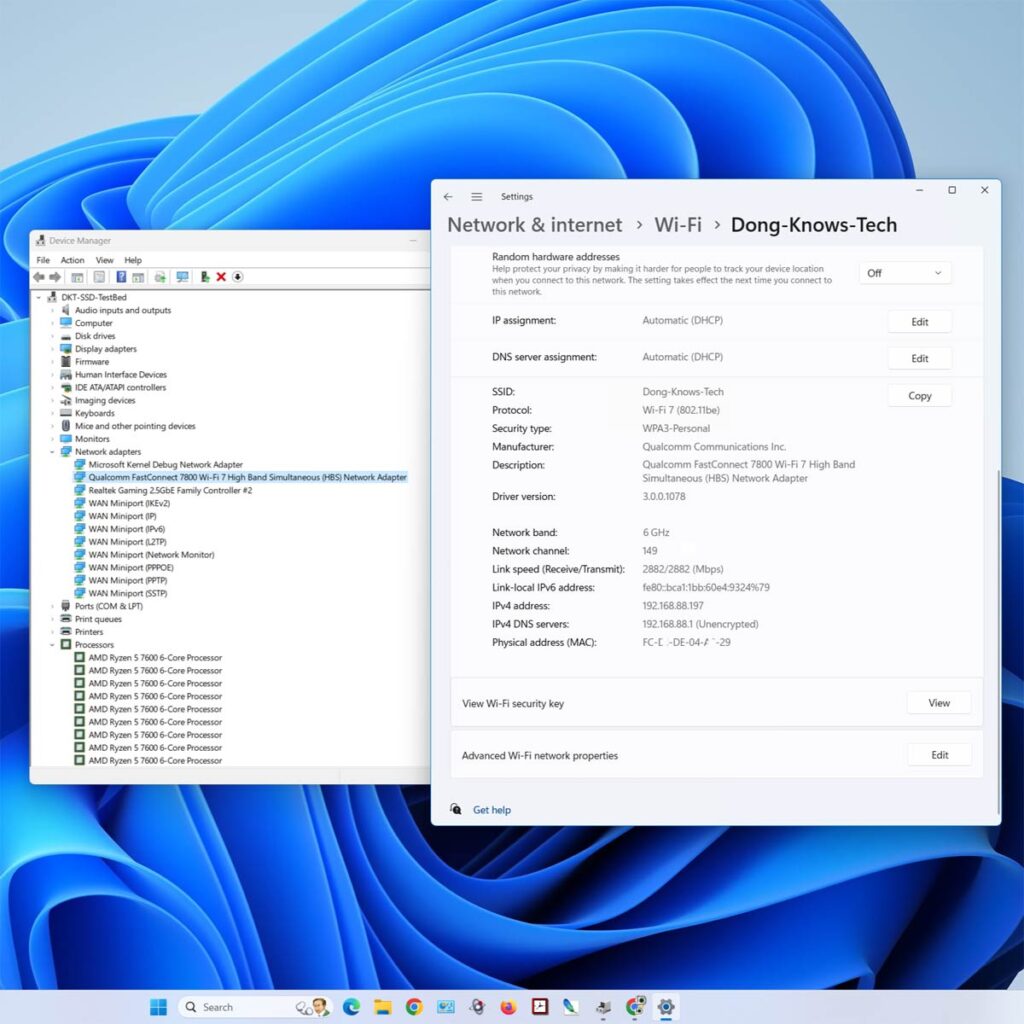This screenshot has width=1024, height=1024.
Task: Click the back arrow in Settings window
Action: [x=448, y=197]
